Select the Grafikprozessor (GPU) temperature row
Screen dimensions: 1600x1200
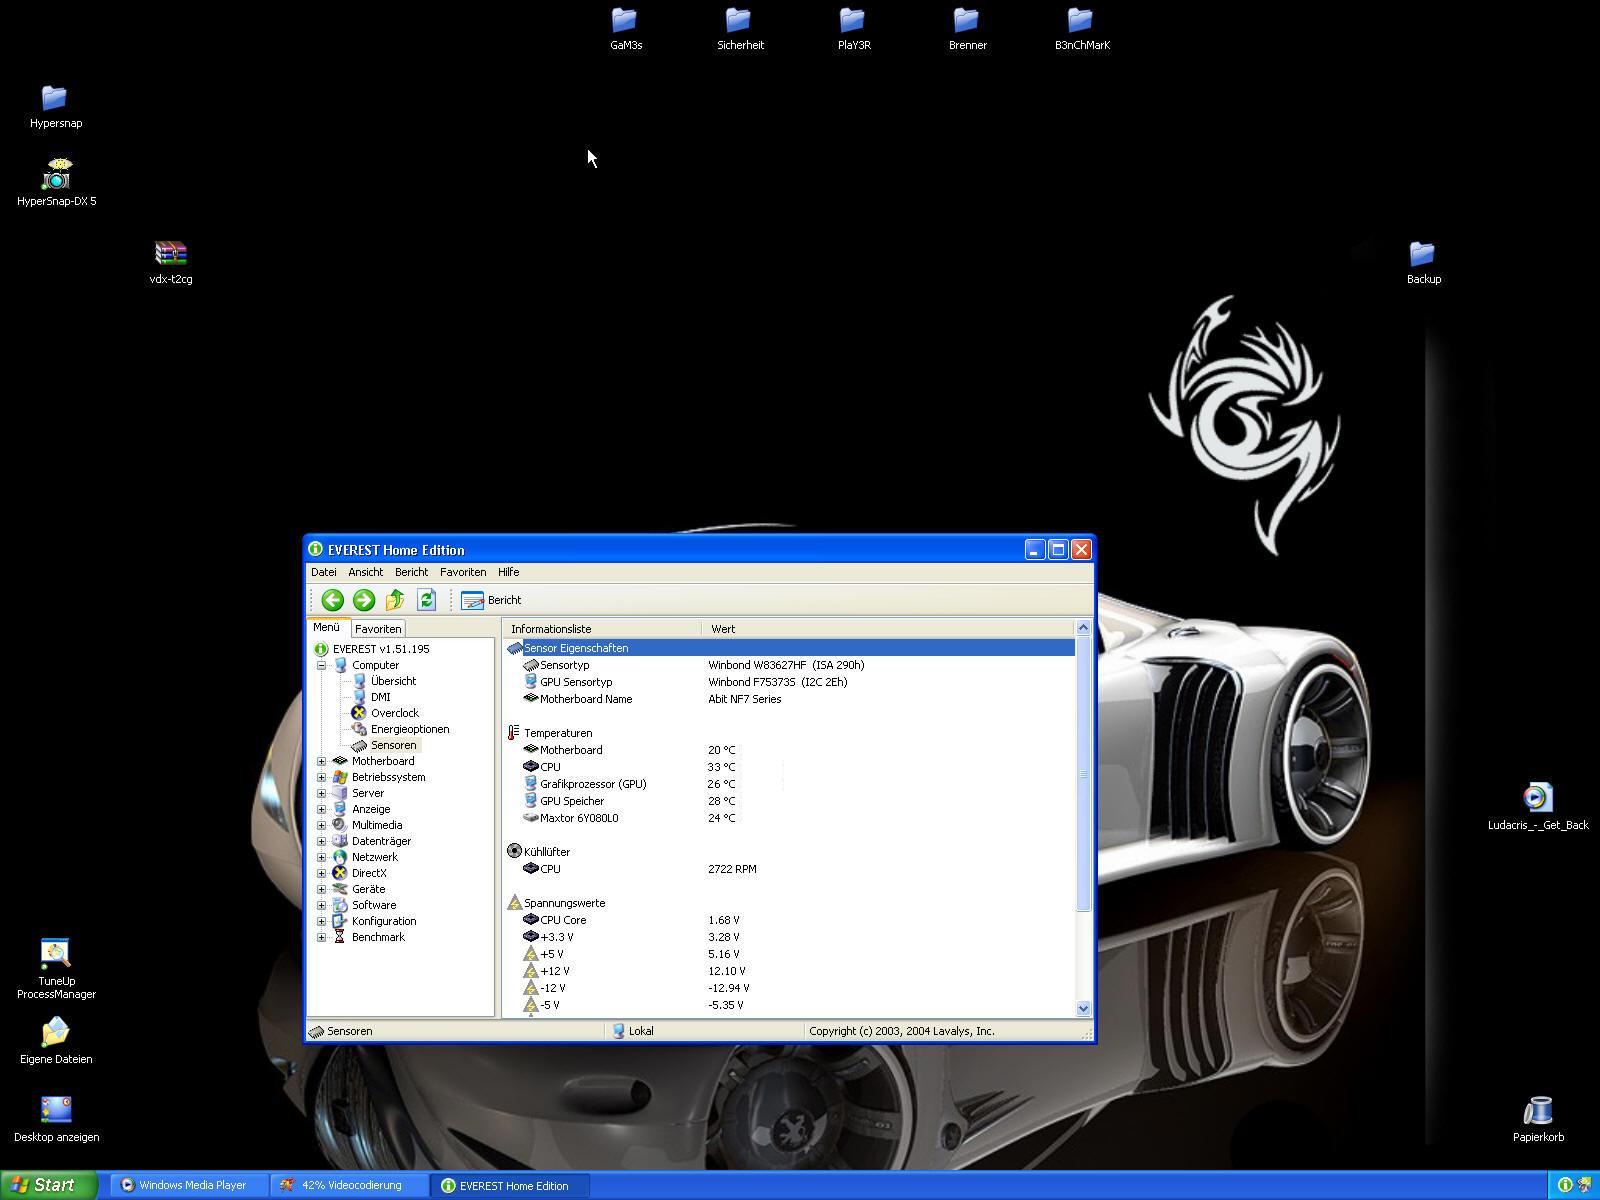click(x=790, y=784)
